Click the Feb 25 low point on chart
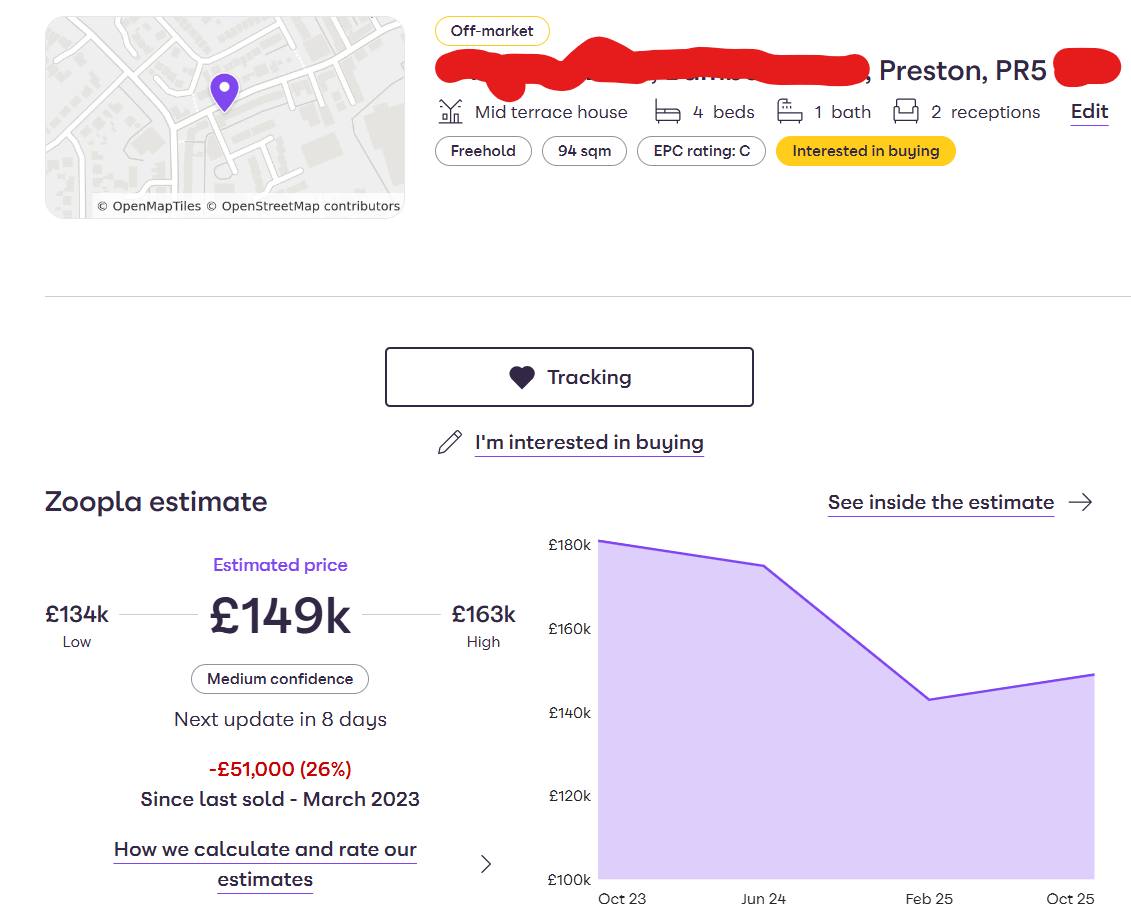Viewport: 1131px width, 922px height. 929,699
